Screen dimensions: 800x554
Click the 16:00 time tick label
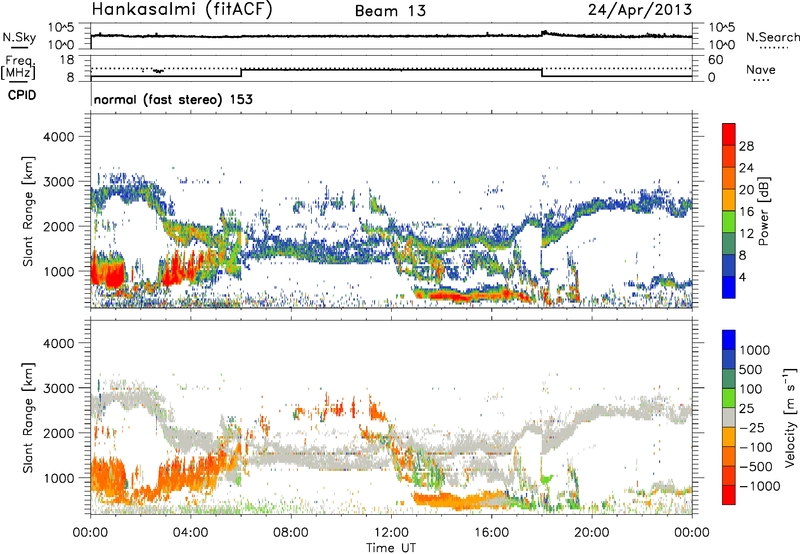click(491, 533)
